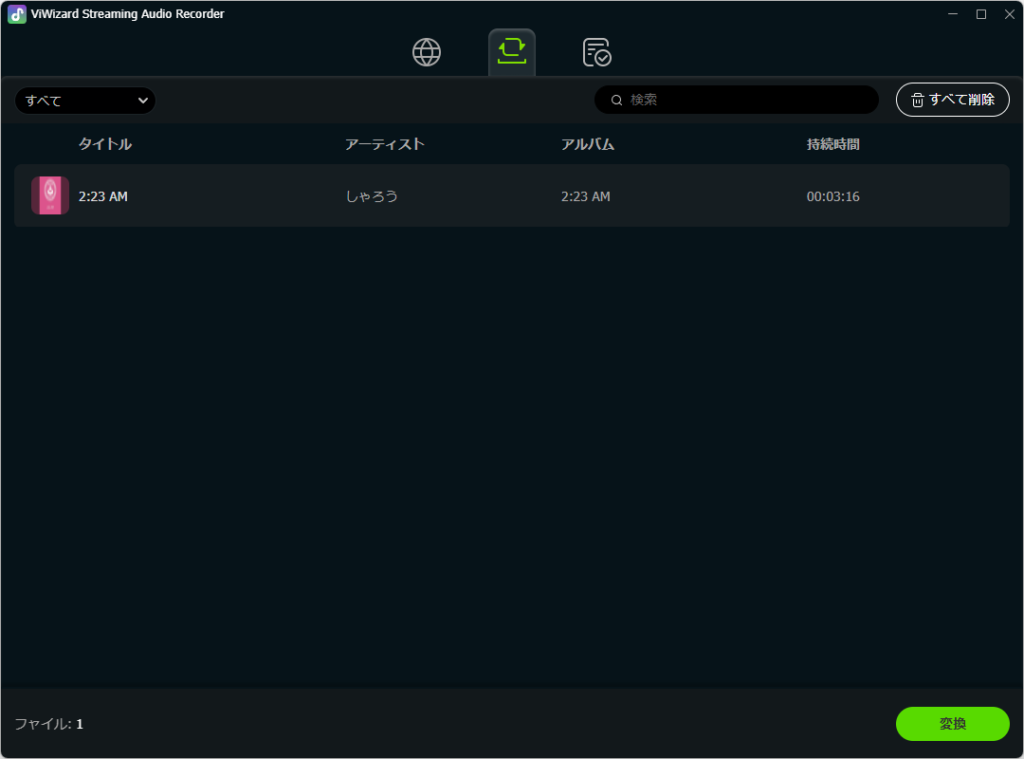
Task: Click the アルバム column header
Action: coord(588,144)
